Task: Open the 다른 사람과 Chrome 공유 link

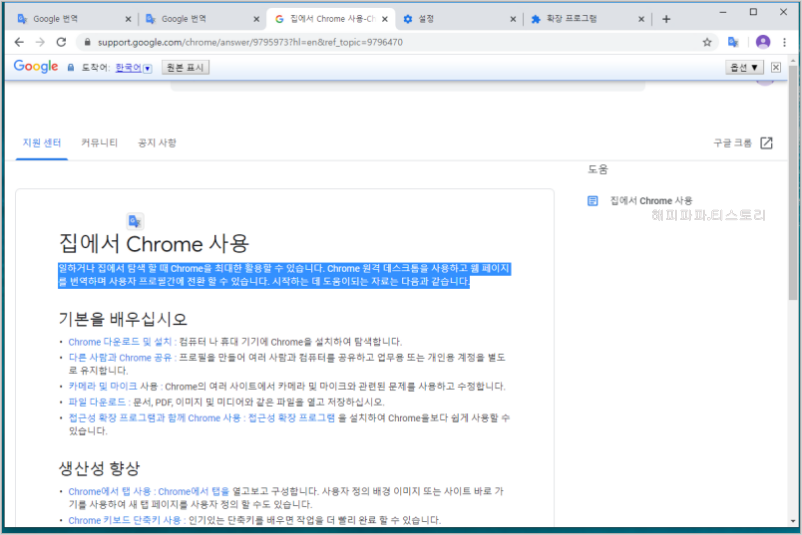Action: (x=120, y=358)
